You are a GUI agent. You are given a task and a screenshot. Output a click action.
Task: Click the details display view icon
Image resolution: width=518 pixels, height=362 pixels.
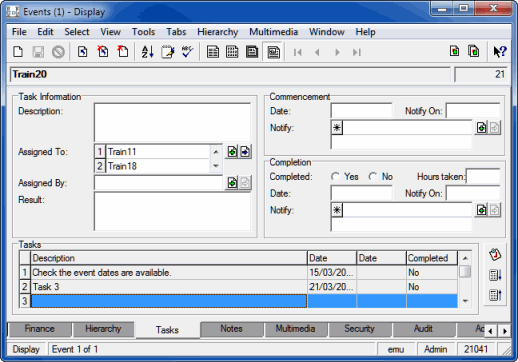tap(273, 52)
